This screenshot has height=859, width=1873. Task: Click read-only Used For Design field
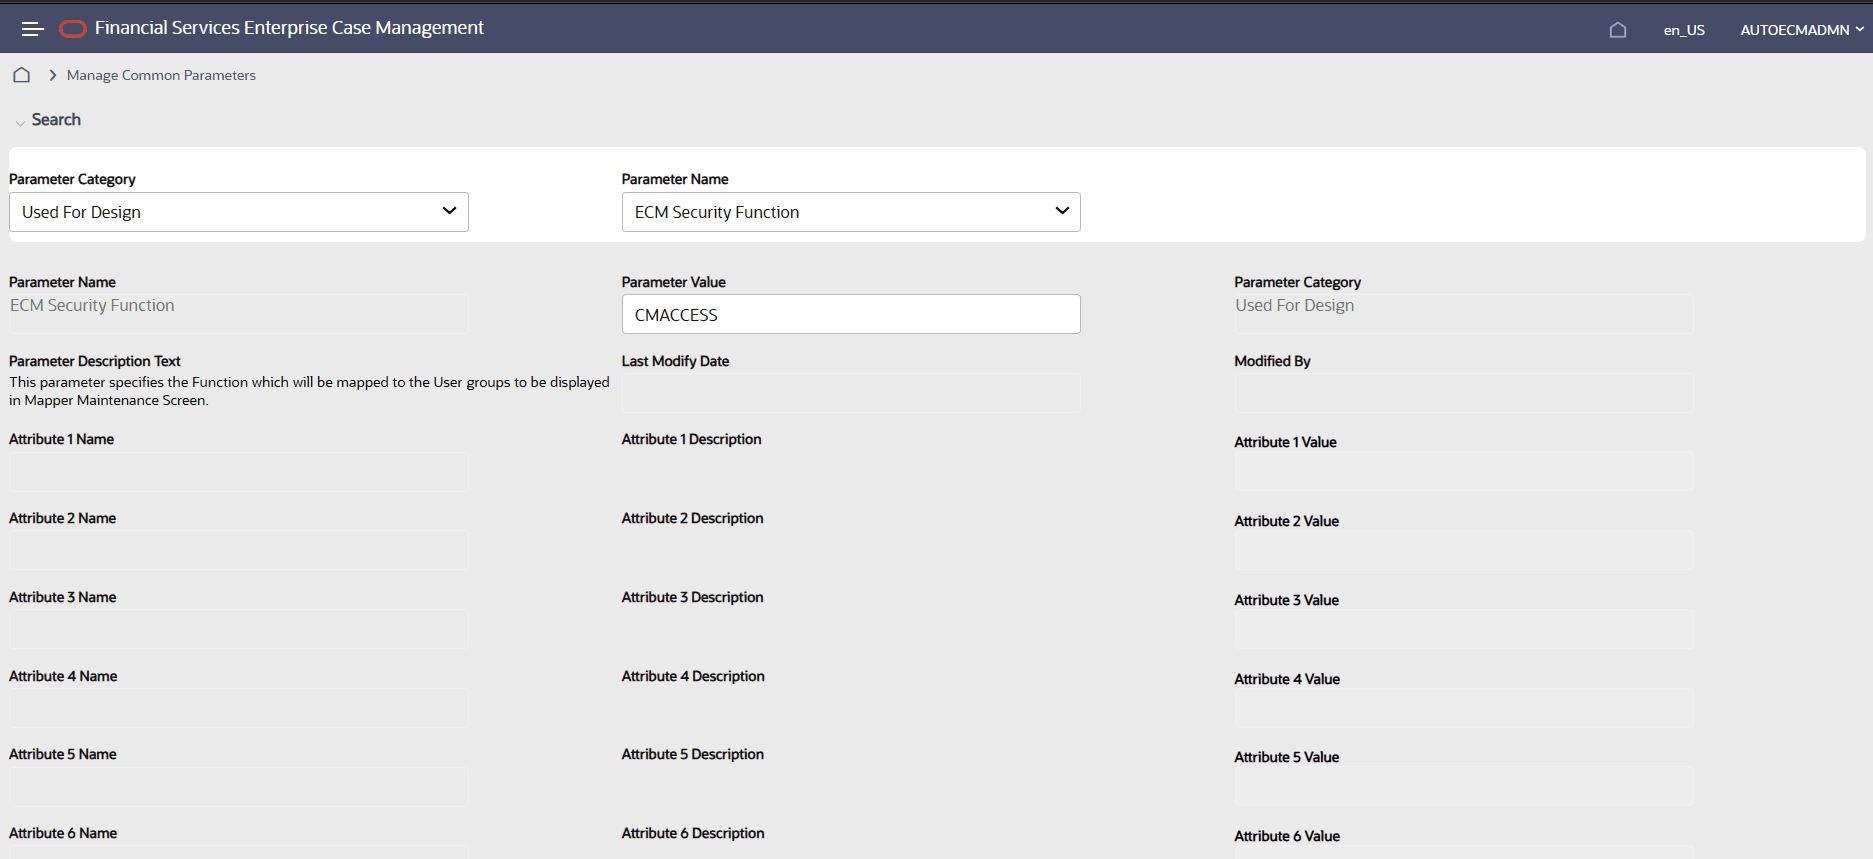pos(1464,313)
